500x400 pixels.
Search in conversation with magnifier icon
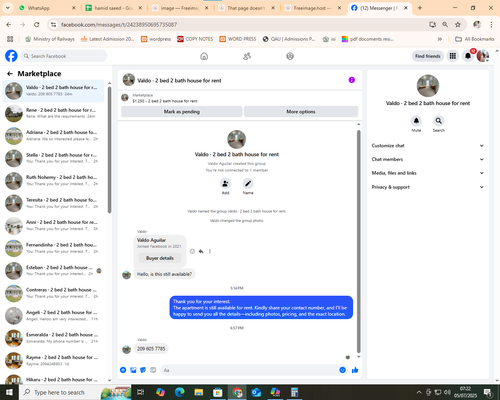tap(439, 121)
